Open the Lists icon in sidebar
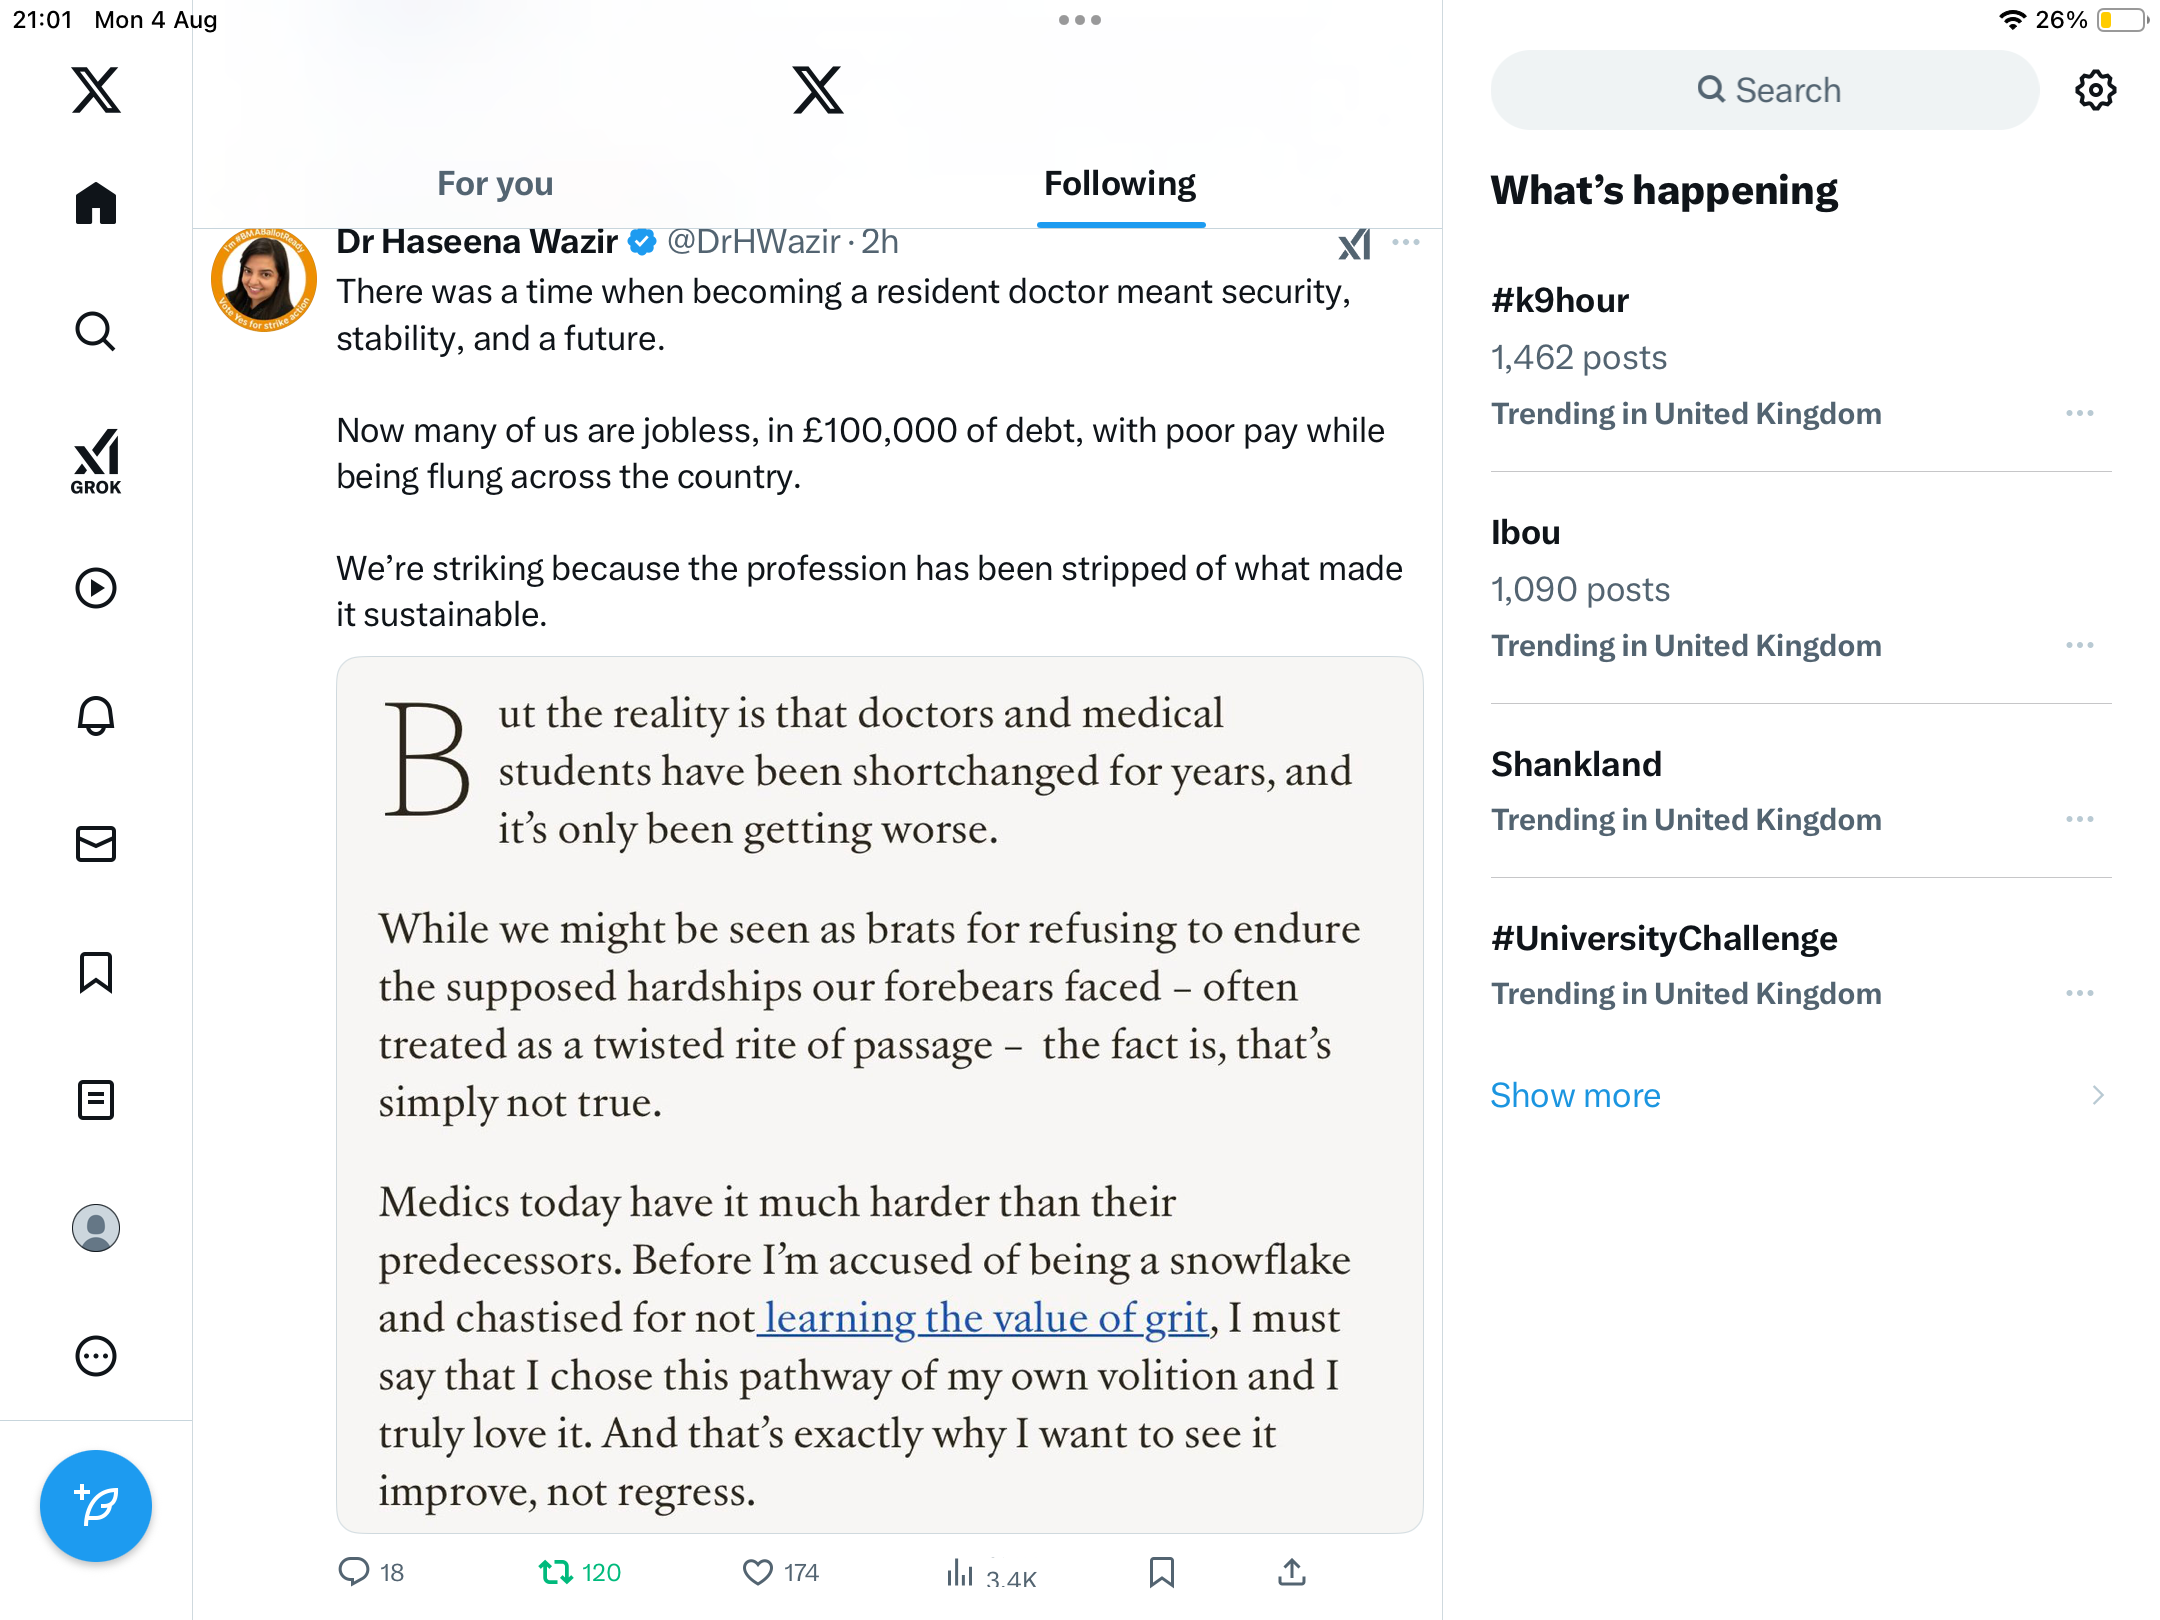 coord(96,1100)
